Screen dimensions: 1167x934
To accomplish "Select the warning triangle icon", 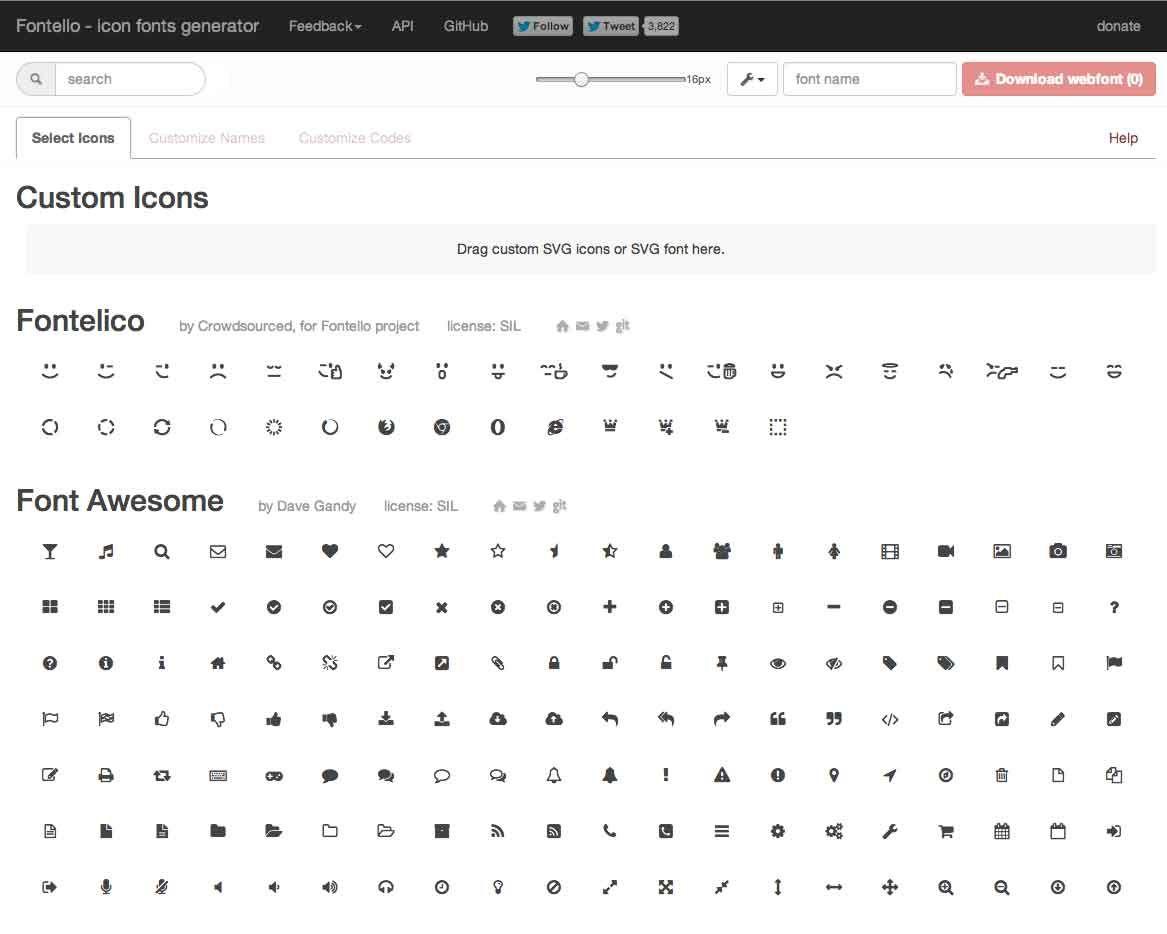I will click(x=722, y=775).
